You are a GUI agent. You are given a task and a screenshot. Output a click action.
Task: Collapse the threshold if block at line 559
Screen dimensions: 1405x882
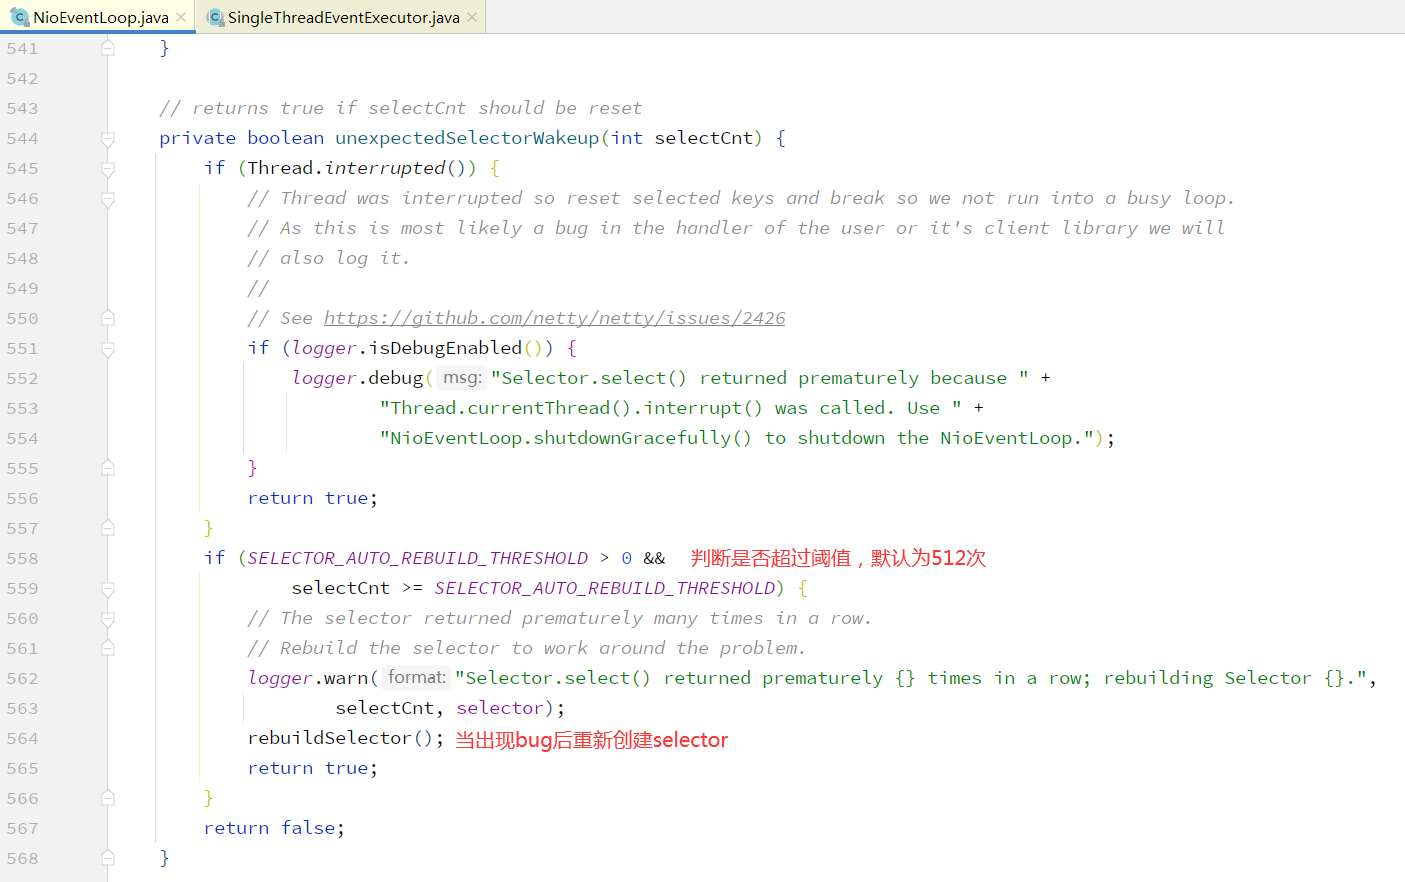click(108, 589)
